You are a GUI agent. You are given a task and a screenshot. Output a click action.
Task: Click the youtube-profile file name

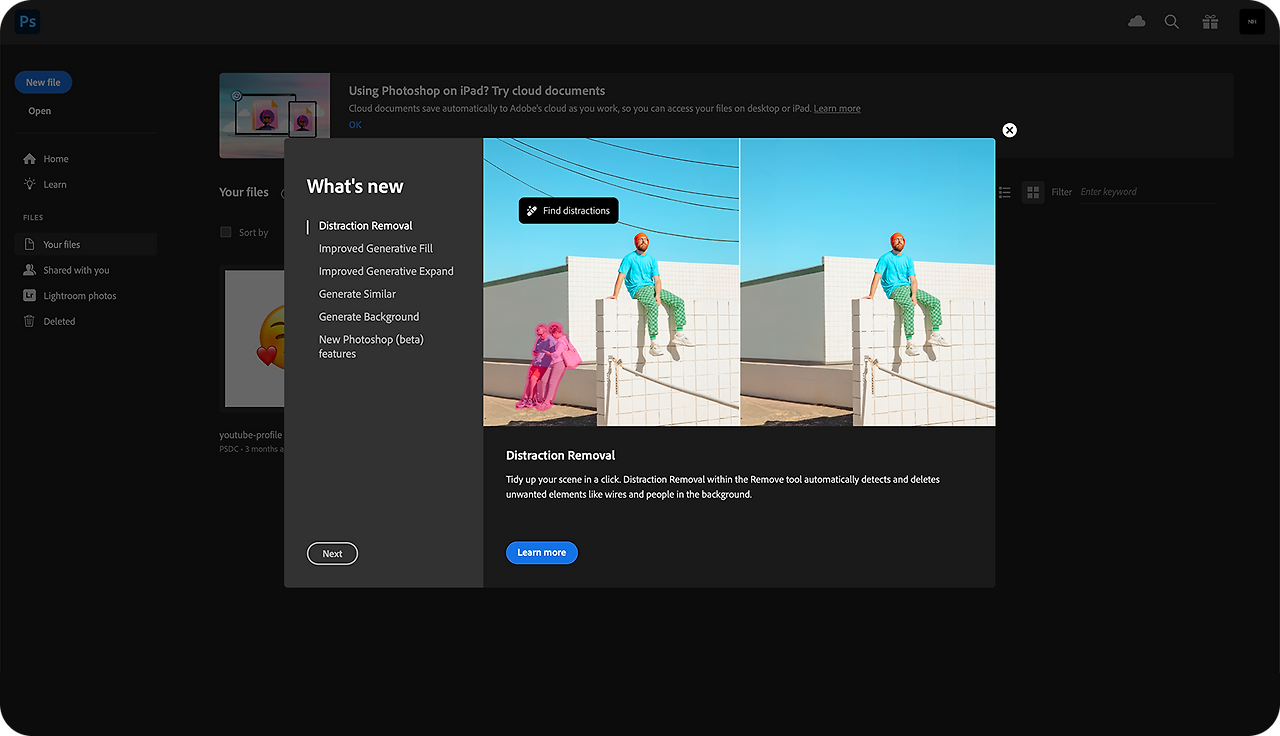(x=251, y=435)
